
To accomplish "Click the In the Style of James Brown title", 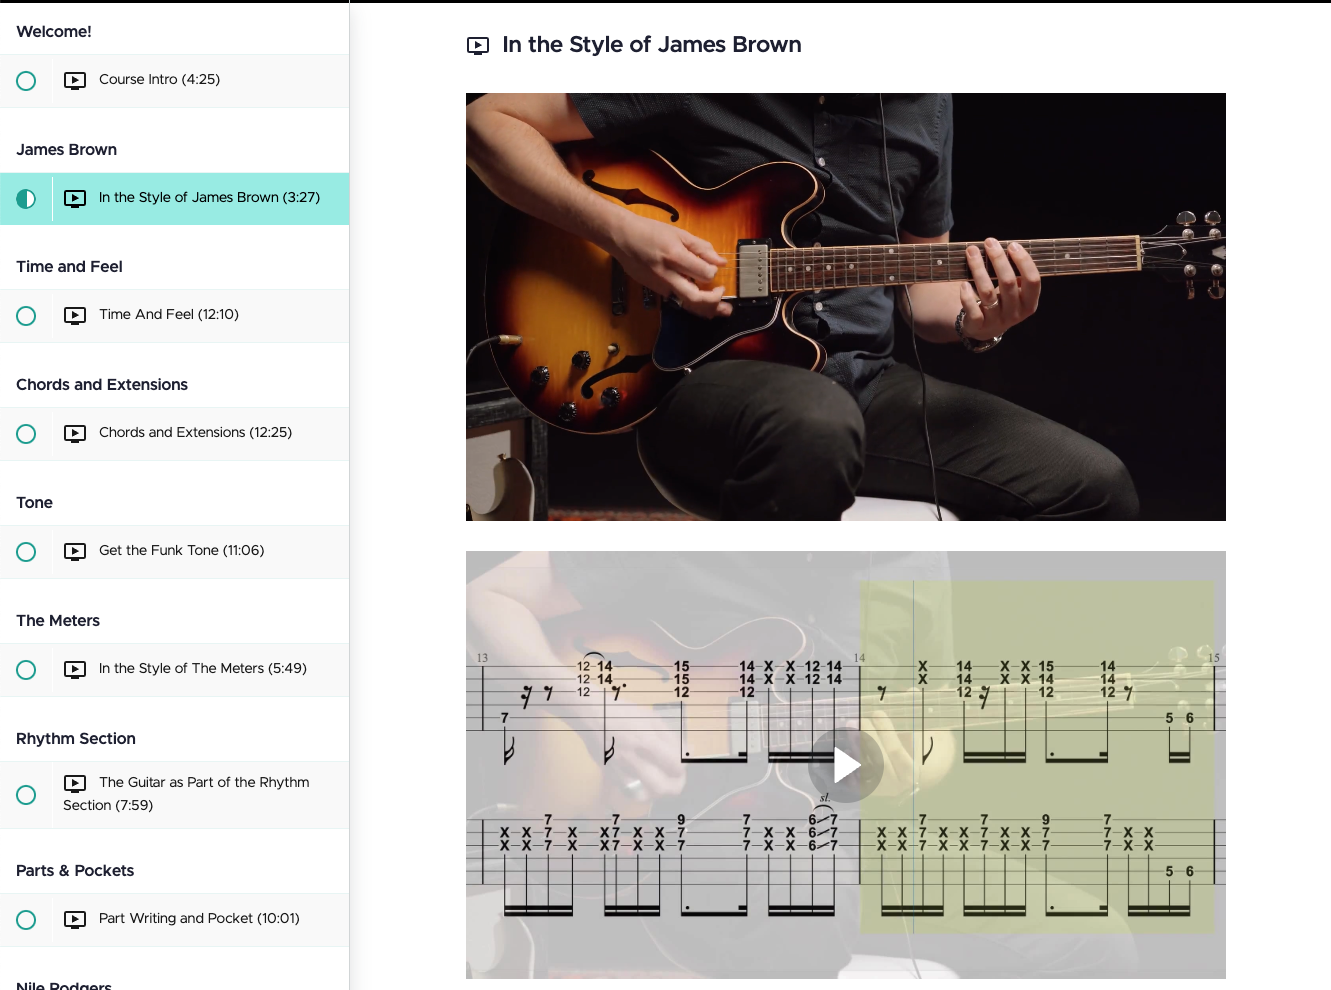I will point(652,45).
